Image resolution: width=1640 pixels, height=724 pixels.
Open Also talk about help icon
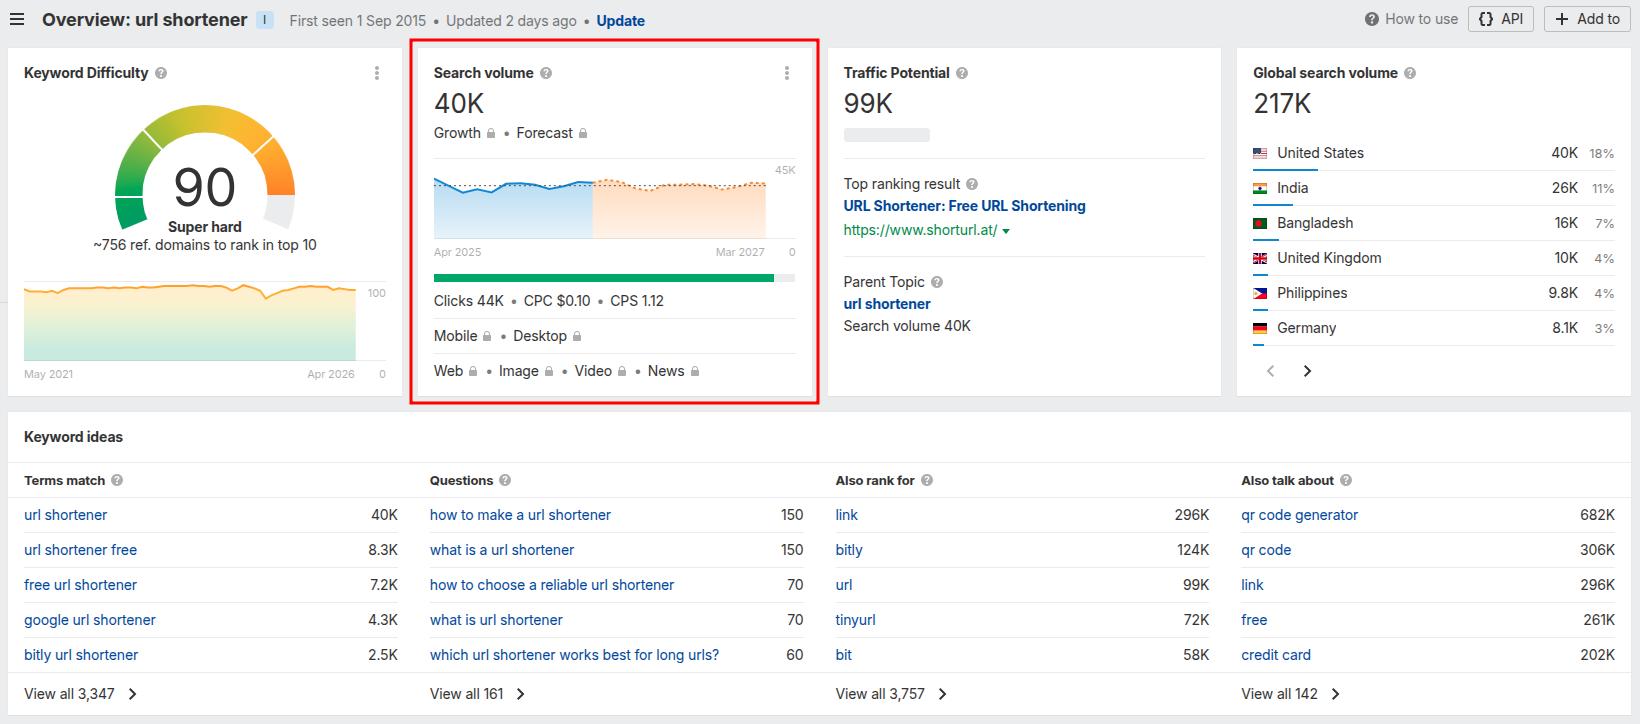point(1346,480)
